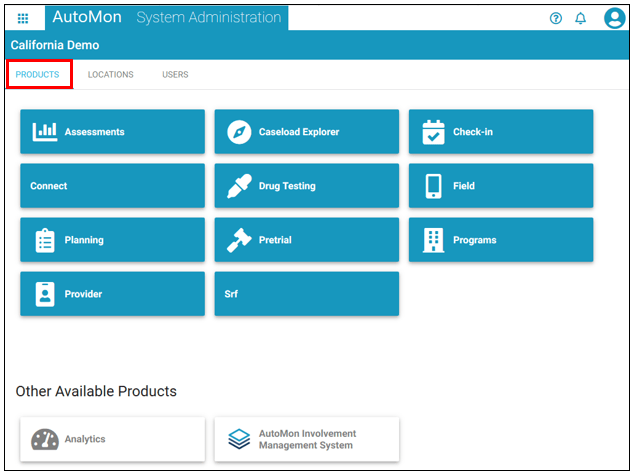Open the Srf product tile
636x473 pixels.
click(x=307, y=294)
